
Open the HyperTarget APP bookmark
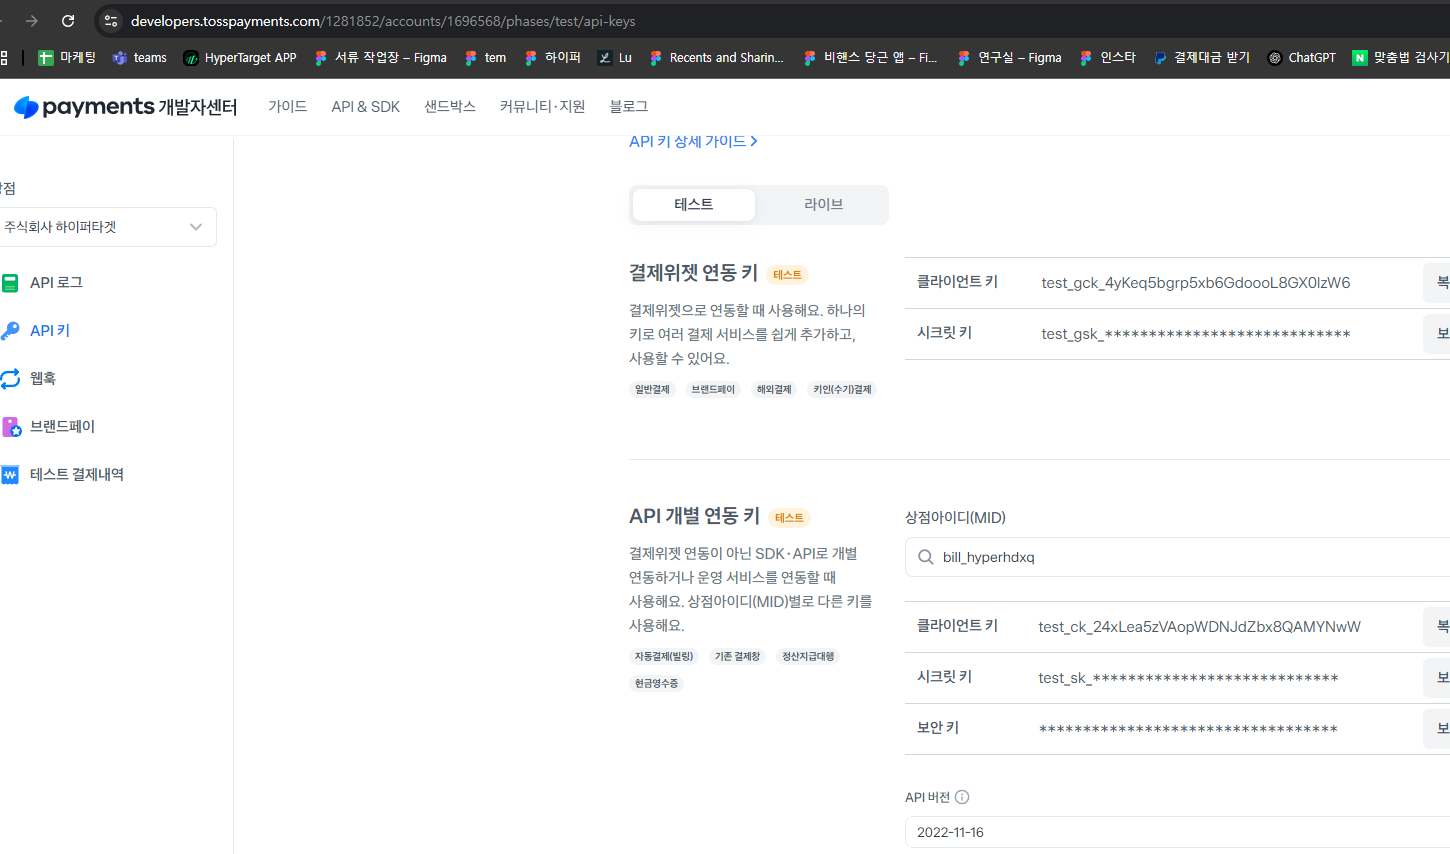(x=240, y=57)
